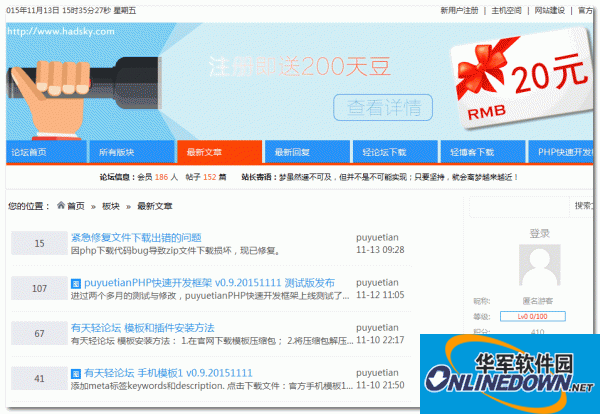The width and height of the screenshot is (600, 414).
Task: Click image icon beside 手机模板1 post
Action: coord(76,374)
